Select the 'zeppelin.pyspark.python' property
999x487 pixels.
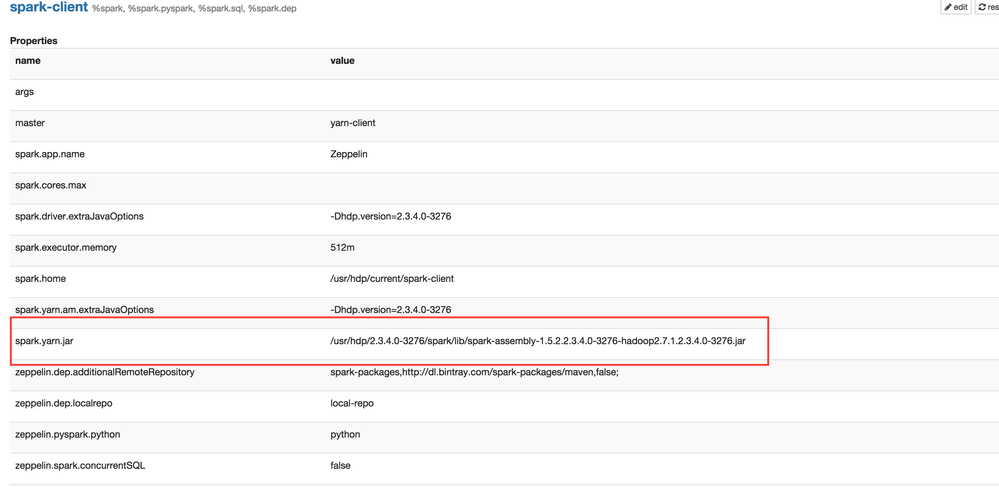tap(68, 435)
